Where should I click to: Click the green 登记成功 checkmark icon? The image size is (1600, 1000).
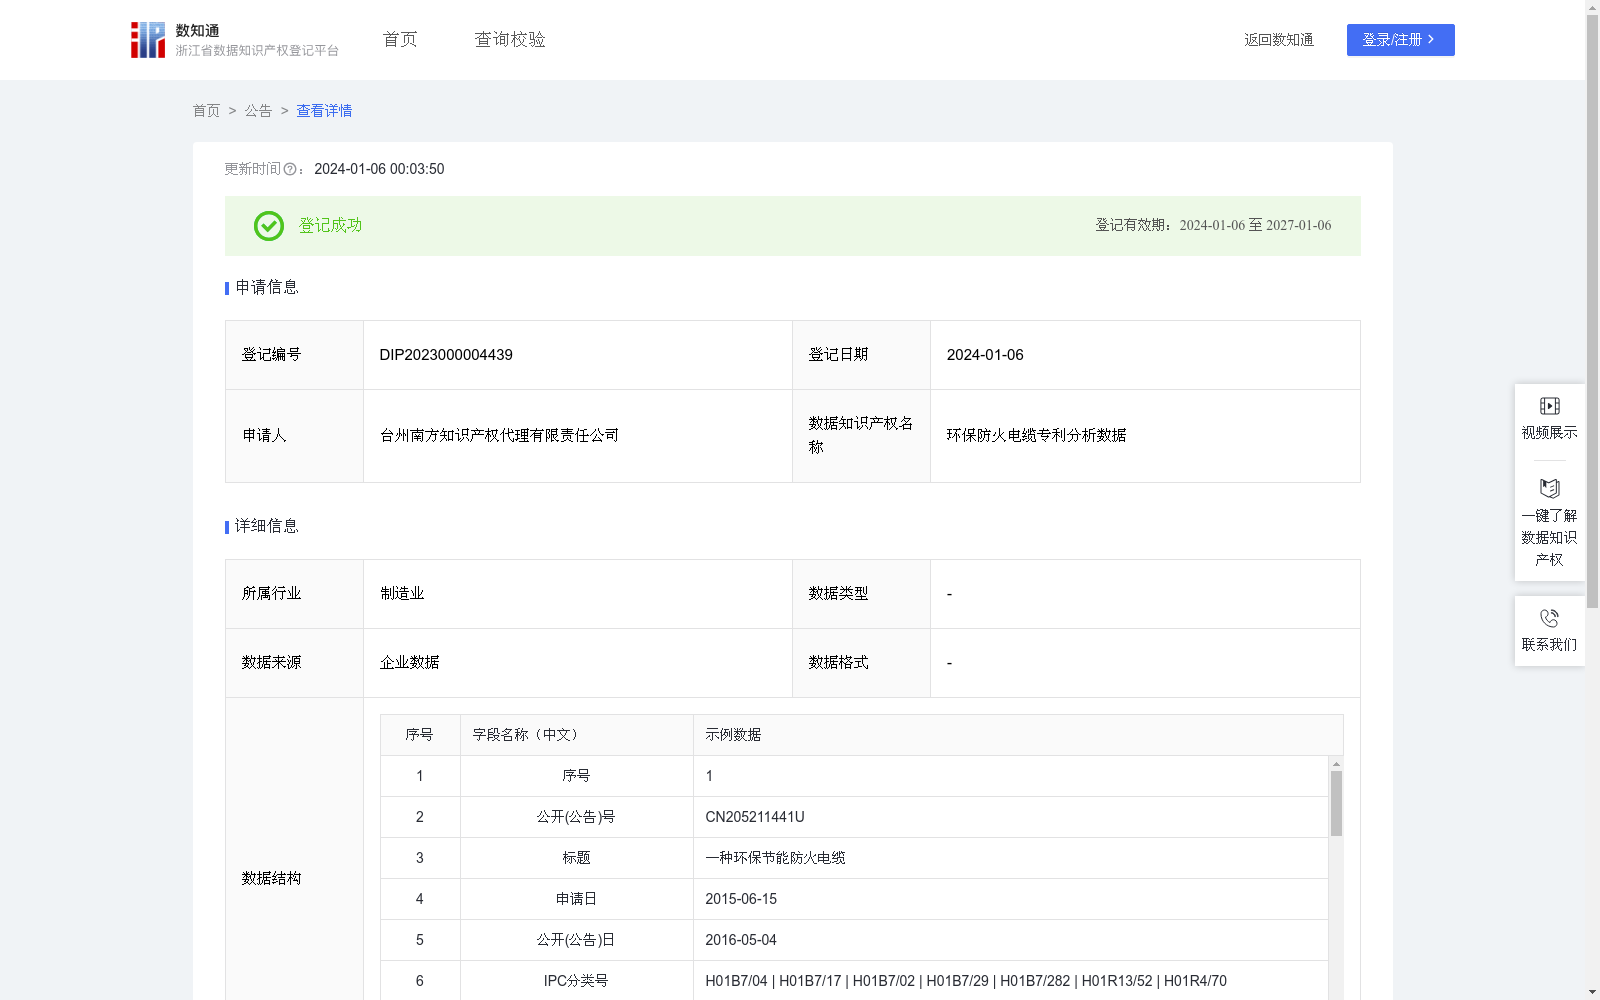[x=268, y=226]
